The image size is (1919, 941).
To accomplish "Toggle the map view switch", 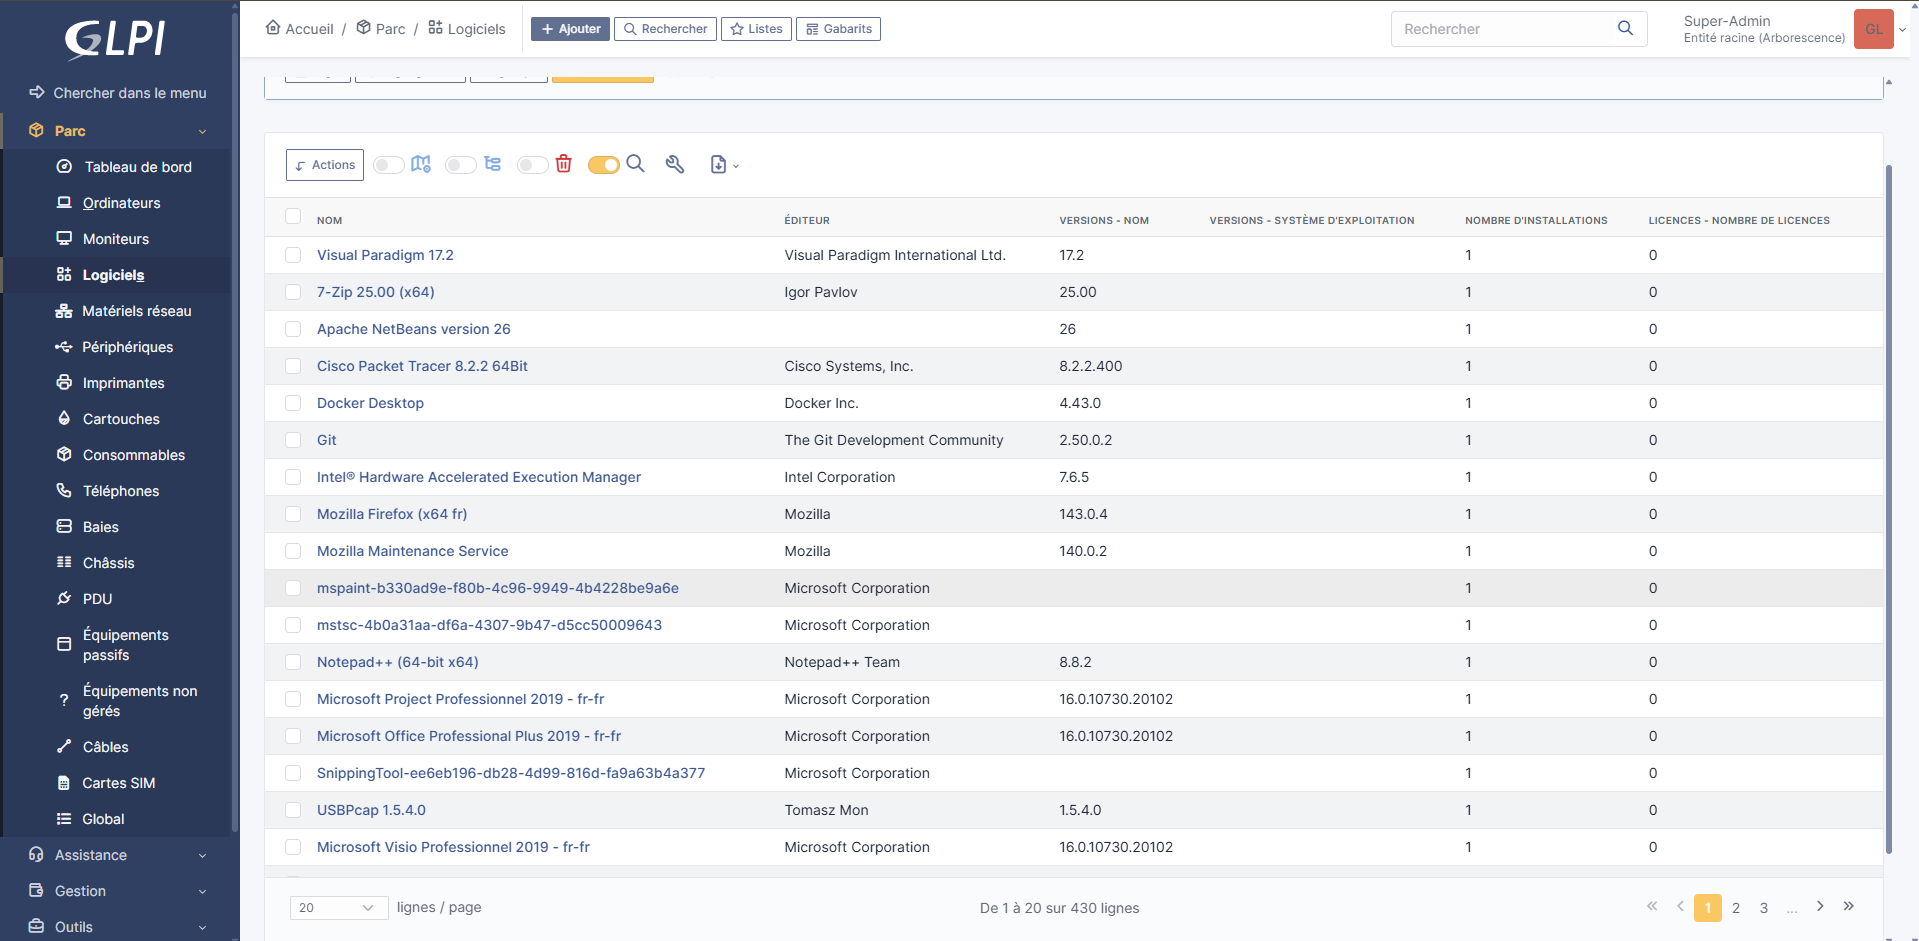I will click(389, 165).
